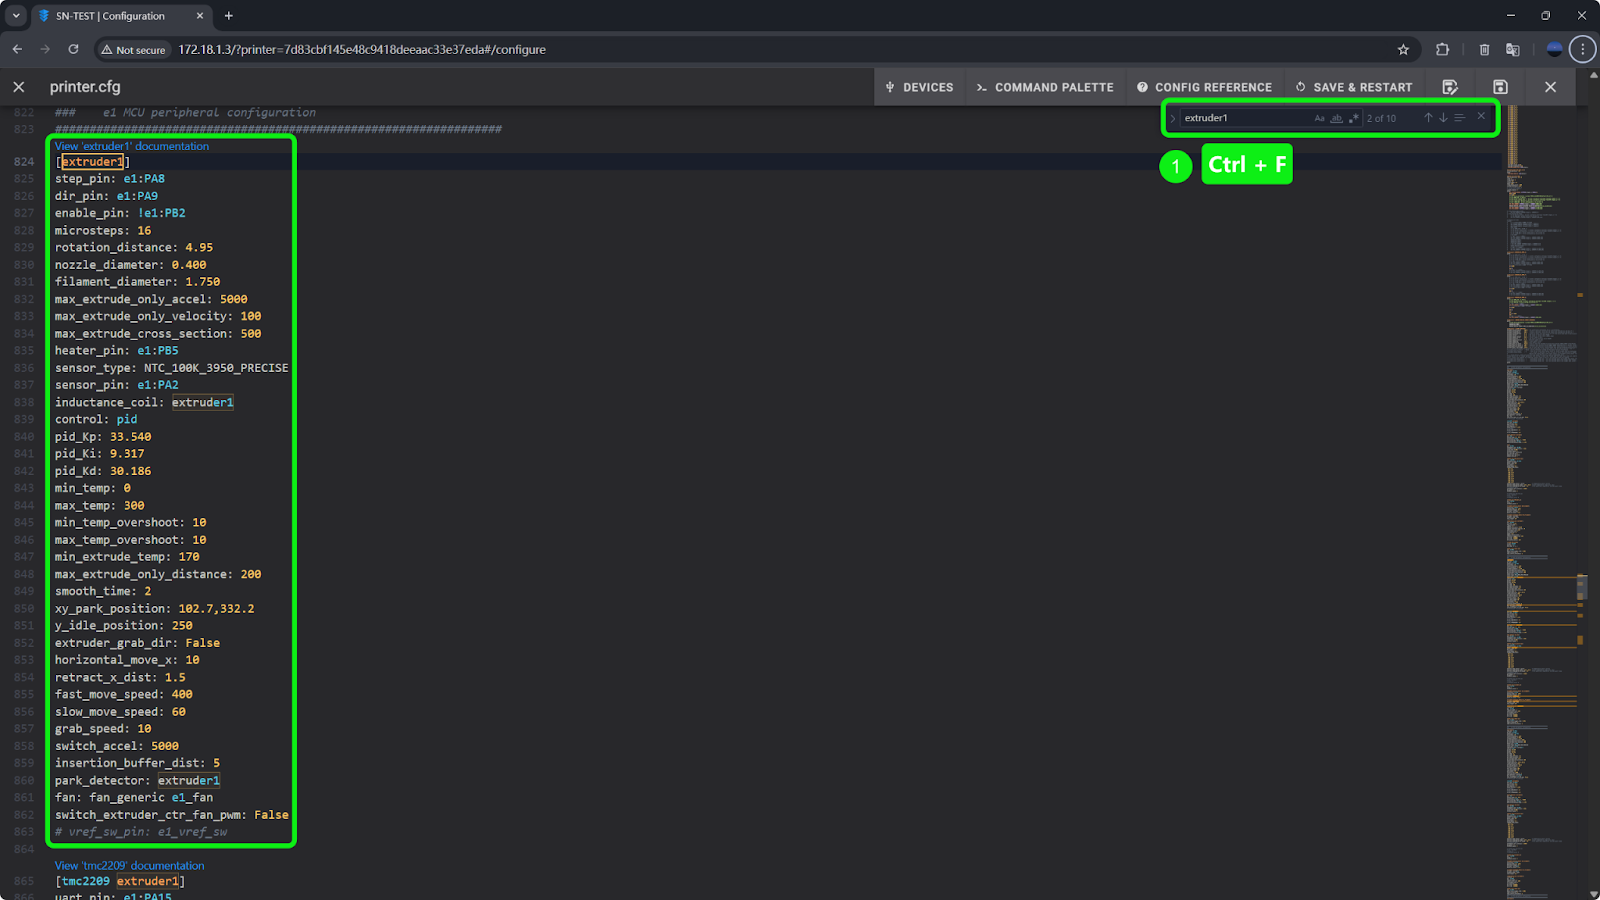Click Save & Restart button

[1354, 87]
